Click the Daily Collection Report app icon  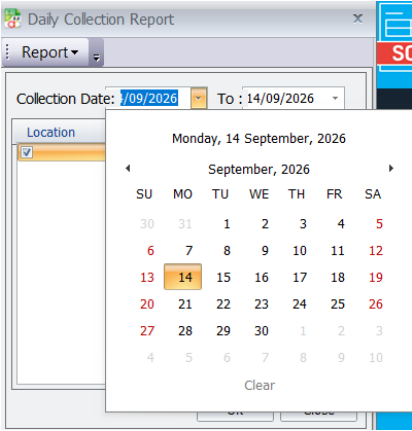point(13,19)
